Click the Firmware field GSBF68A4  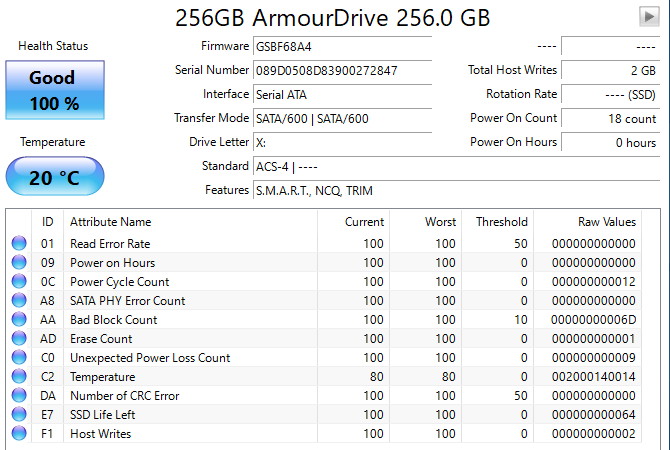pyautogui.click(x=342, y=46)
